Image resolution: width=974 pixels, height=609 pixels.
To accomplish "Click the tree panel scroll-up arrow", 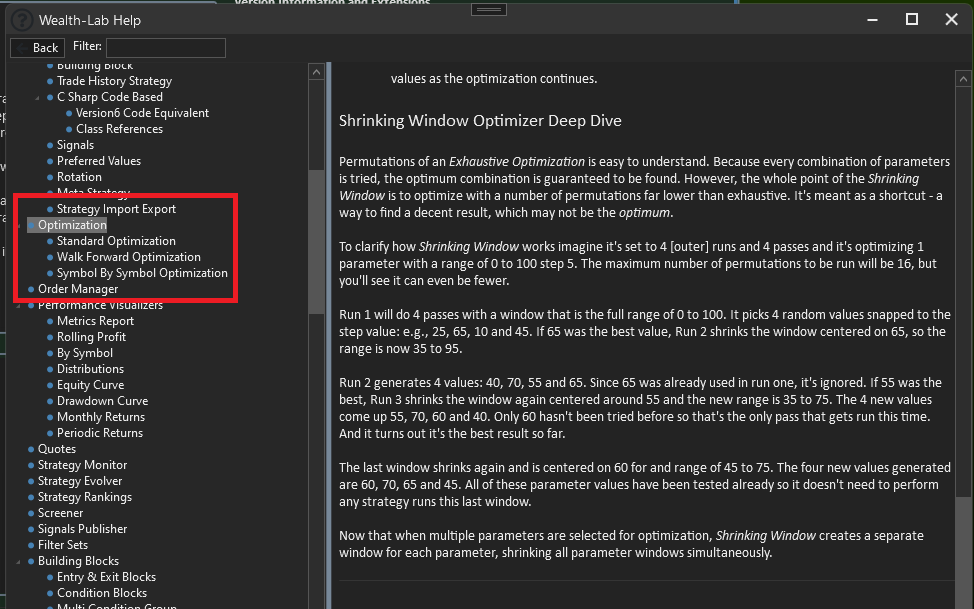I will 316,72.
